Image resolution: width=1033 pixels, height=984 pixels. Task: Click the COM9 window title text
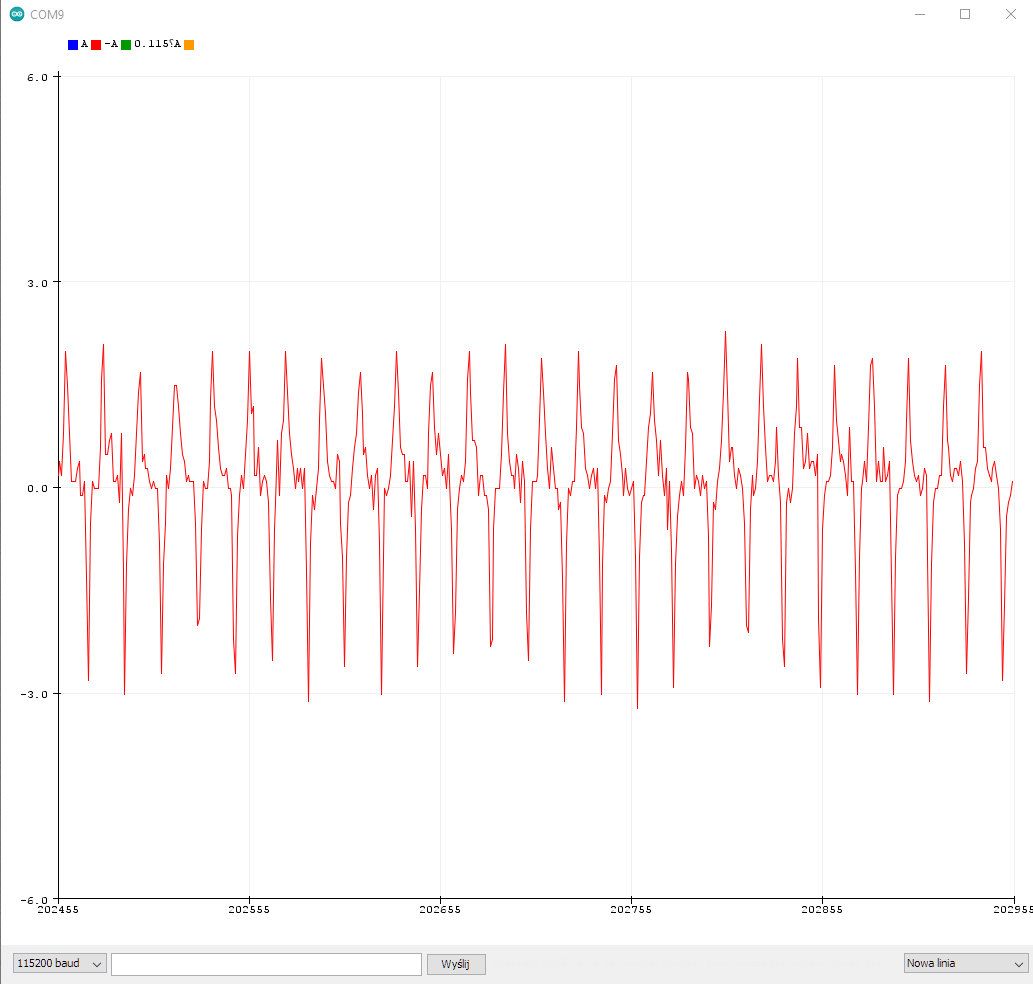(x=47, y=14)
